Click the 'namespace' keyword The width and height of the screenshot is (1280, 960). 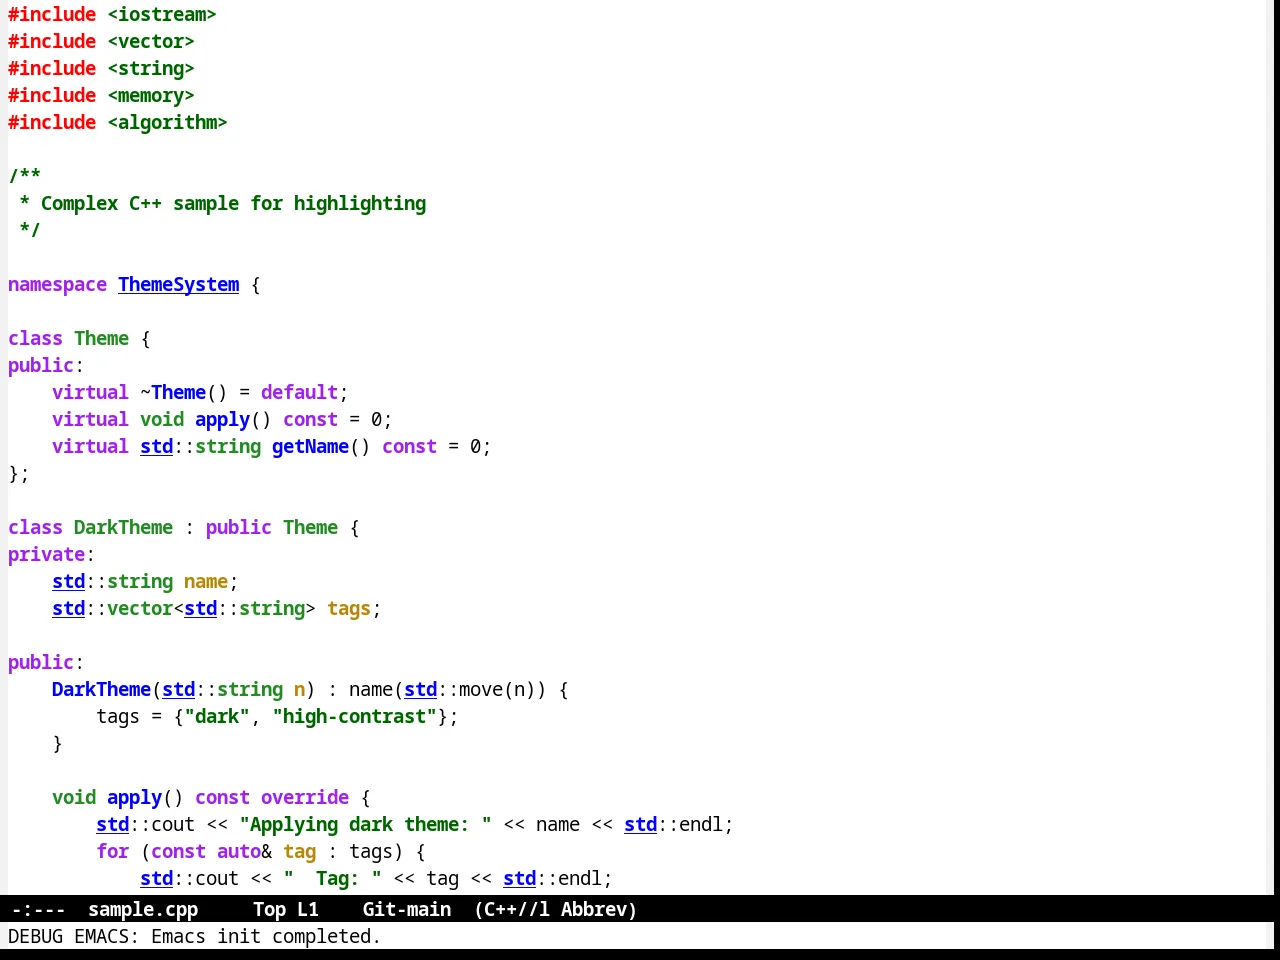57,284
